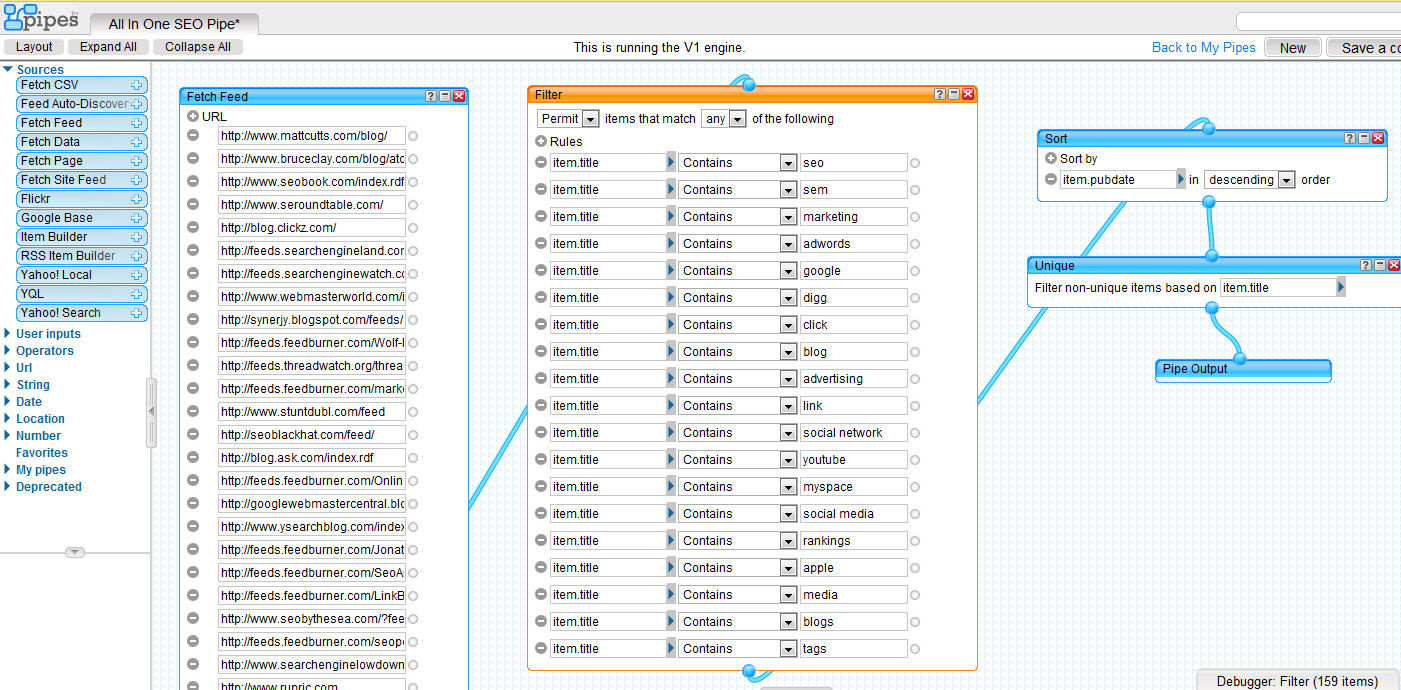The height and width of the screenshot is (690, 1401).
Task: Toggle wire terminal next to 'seo' value
Action: [914, 163]
